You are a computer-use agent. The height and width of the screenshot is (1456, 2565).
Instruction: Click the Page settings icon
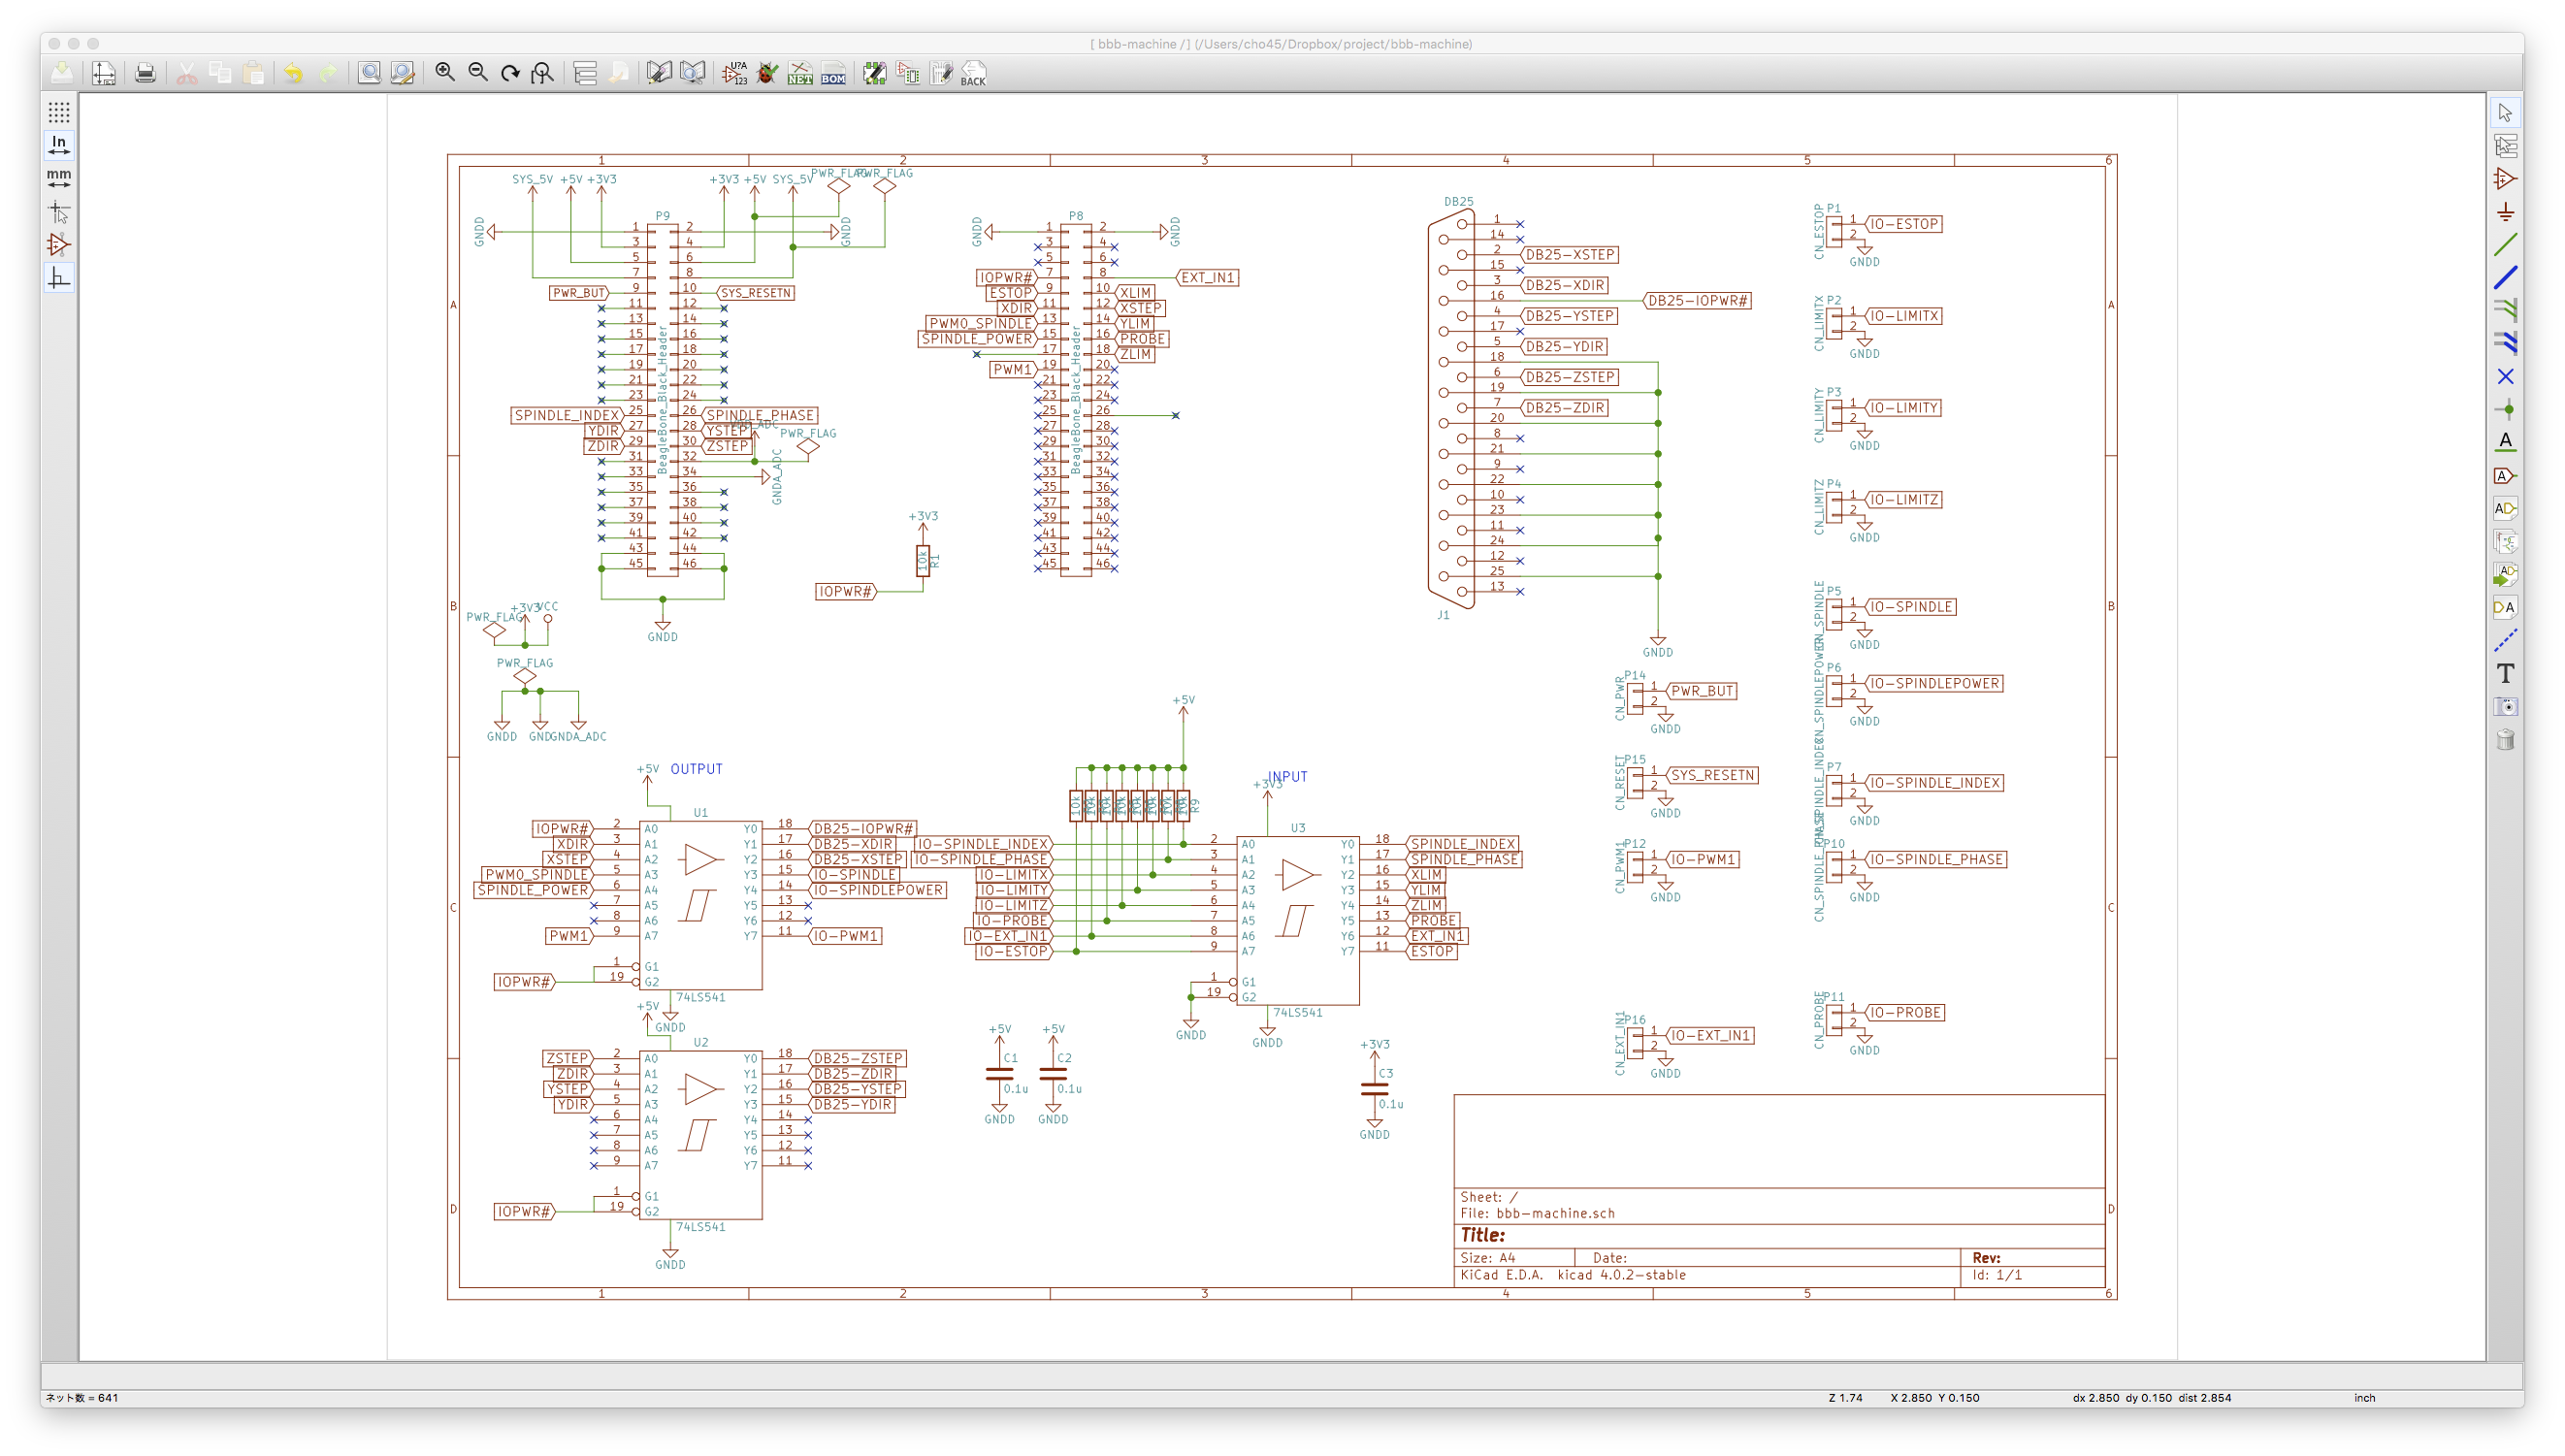click(x=104, y=73)
